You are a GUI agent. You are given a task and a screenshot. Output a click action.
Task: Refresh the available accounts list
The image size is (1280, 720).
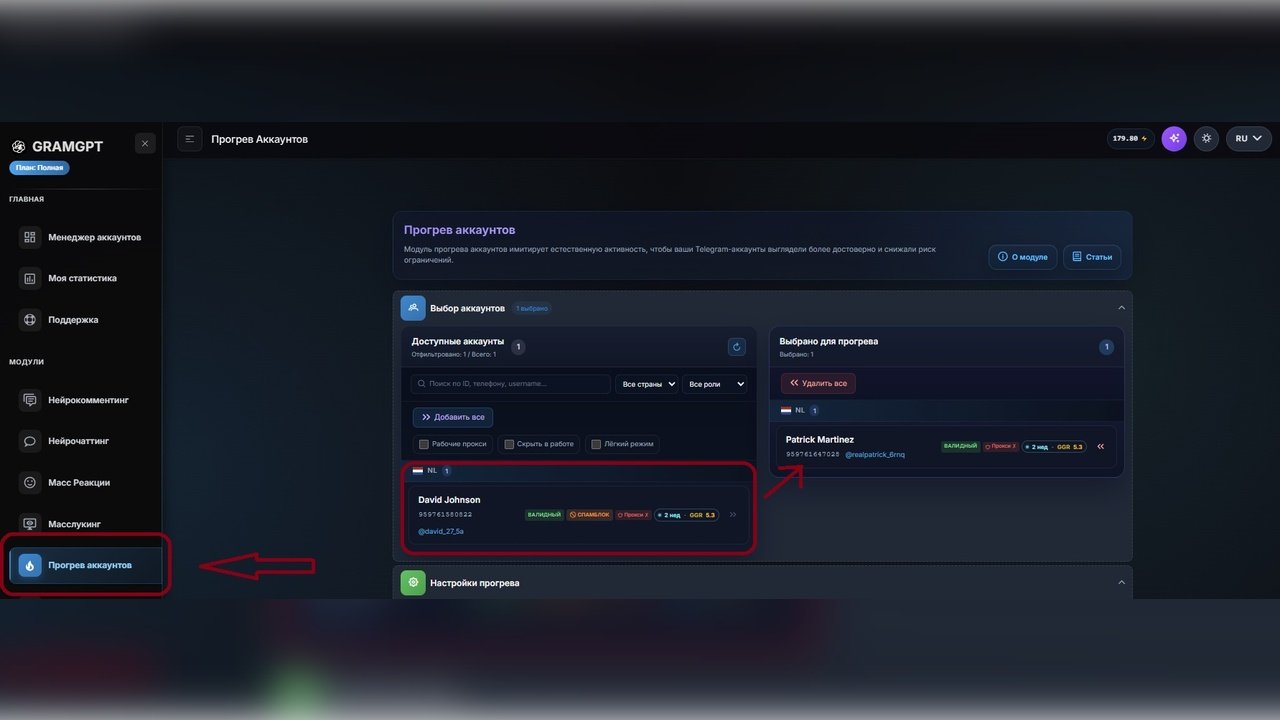coord(737,347)
